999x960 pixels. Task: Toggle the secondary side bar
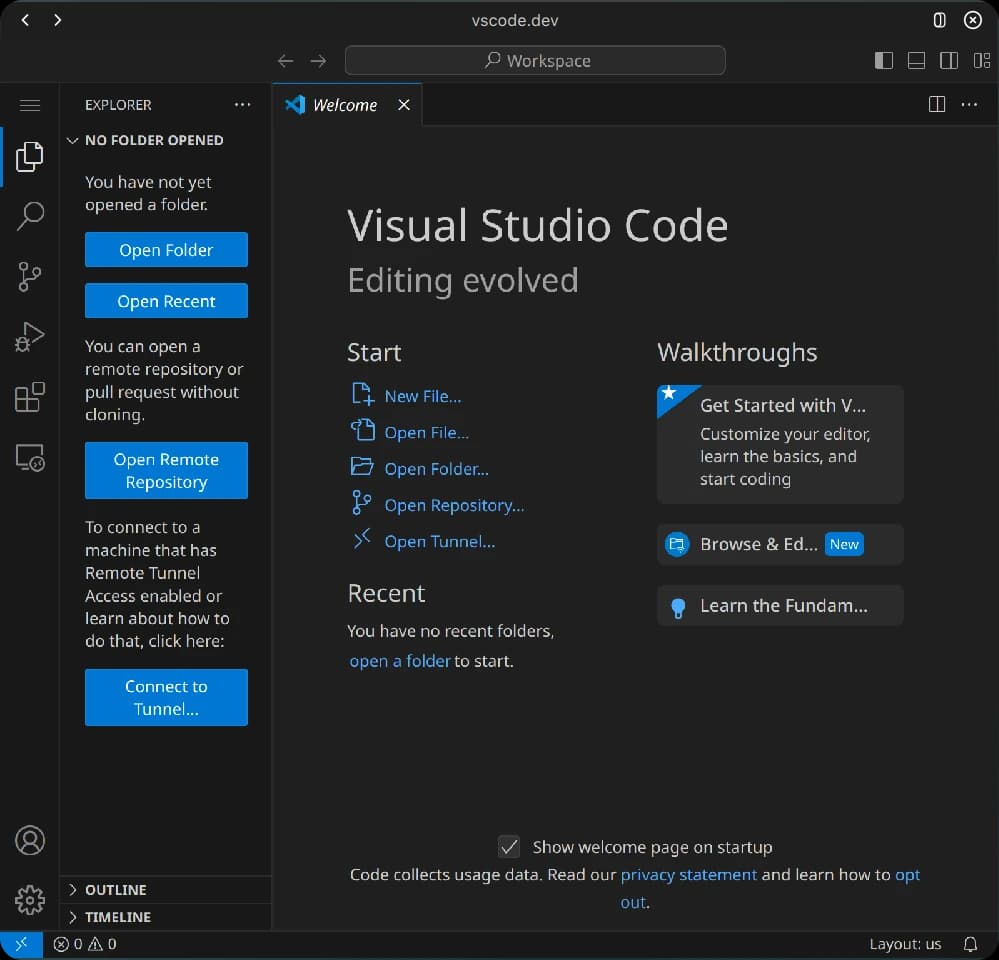pos(948,60)
